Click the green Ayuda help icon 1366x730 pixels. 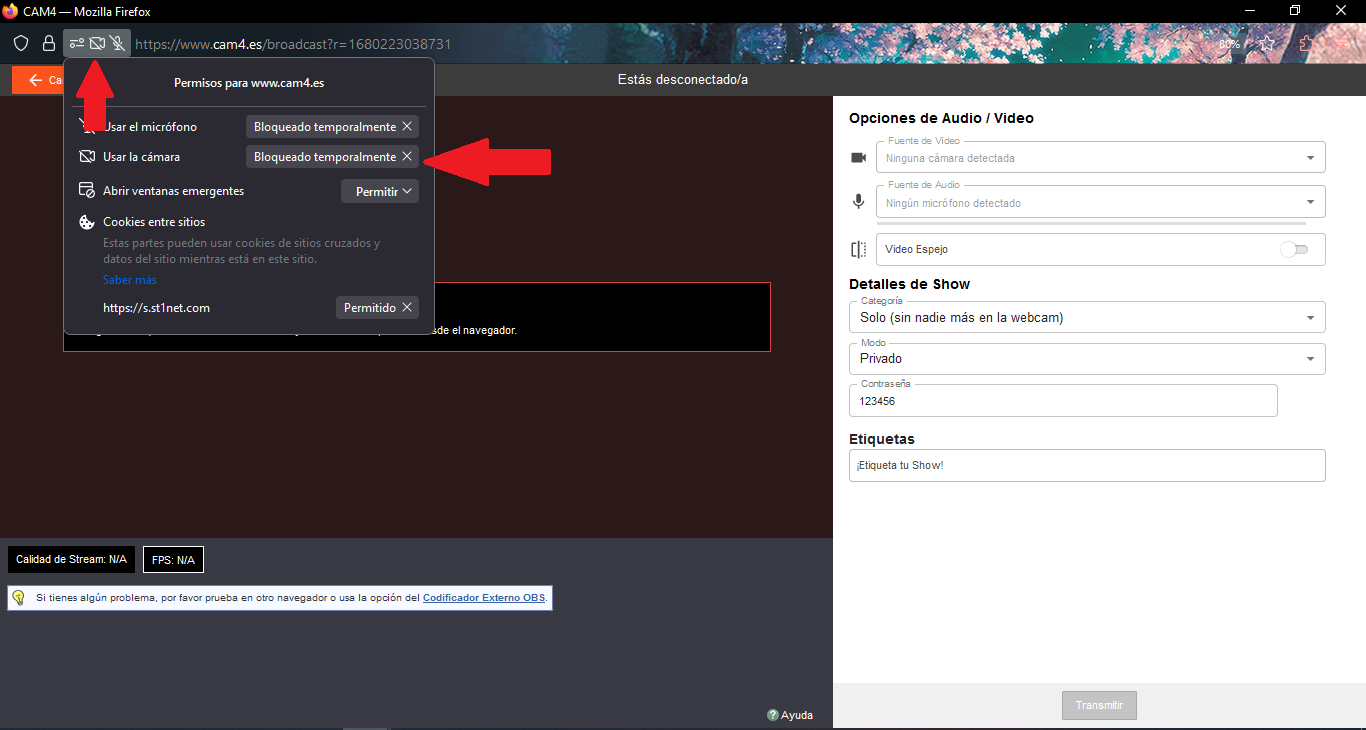[773, 715]
